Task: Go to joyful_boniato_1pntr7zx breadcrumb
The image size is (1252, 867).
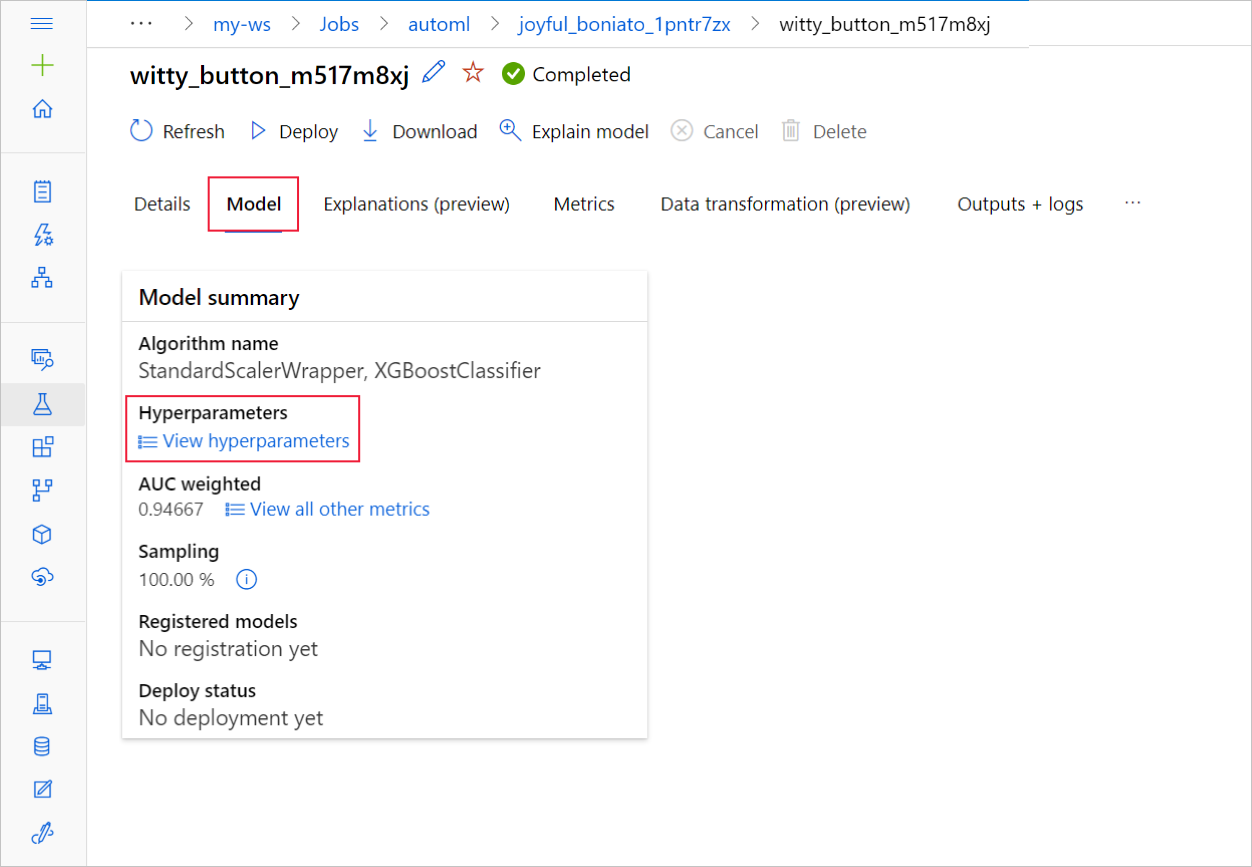Action: click(x=624, y=24)
